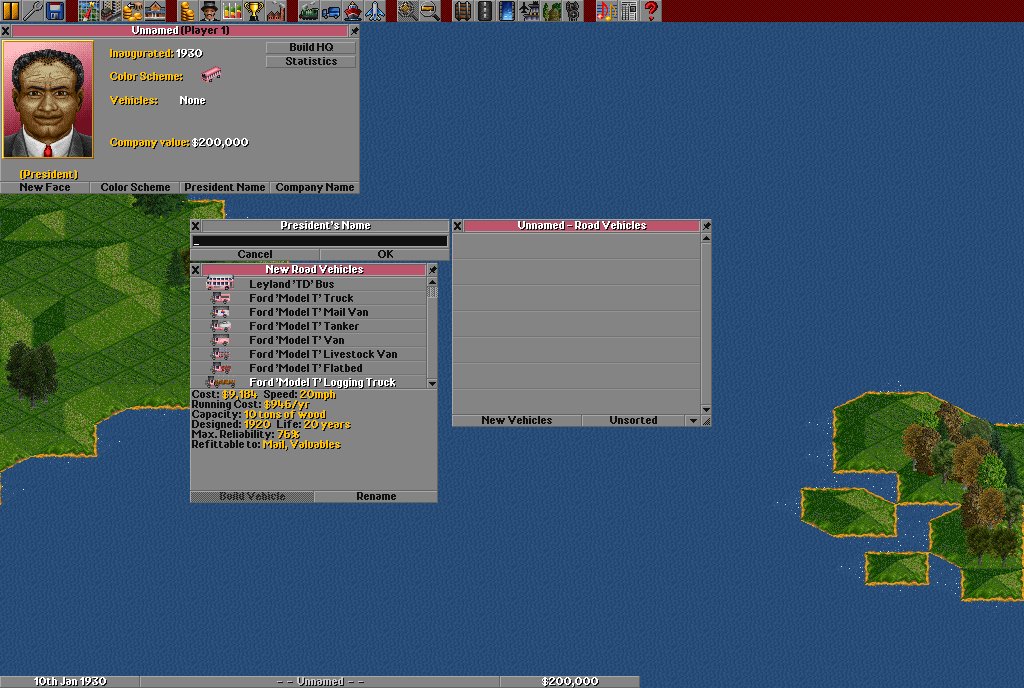Select Ford 'Model T' Livestock Van row
This screenshot has width=1024, height=688.
(x=308, y=354)
